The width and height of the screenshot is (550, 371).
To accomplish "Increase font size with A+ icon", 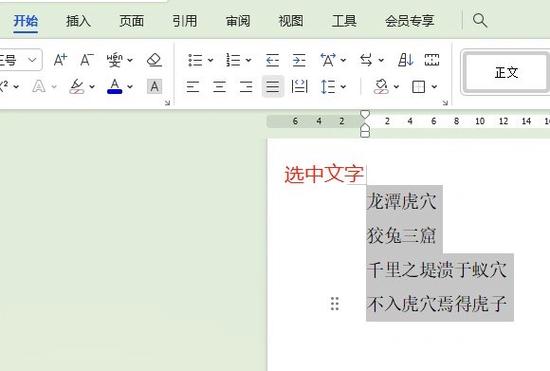I will [x=60, y=60].
